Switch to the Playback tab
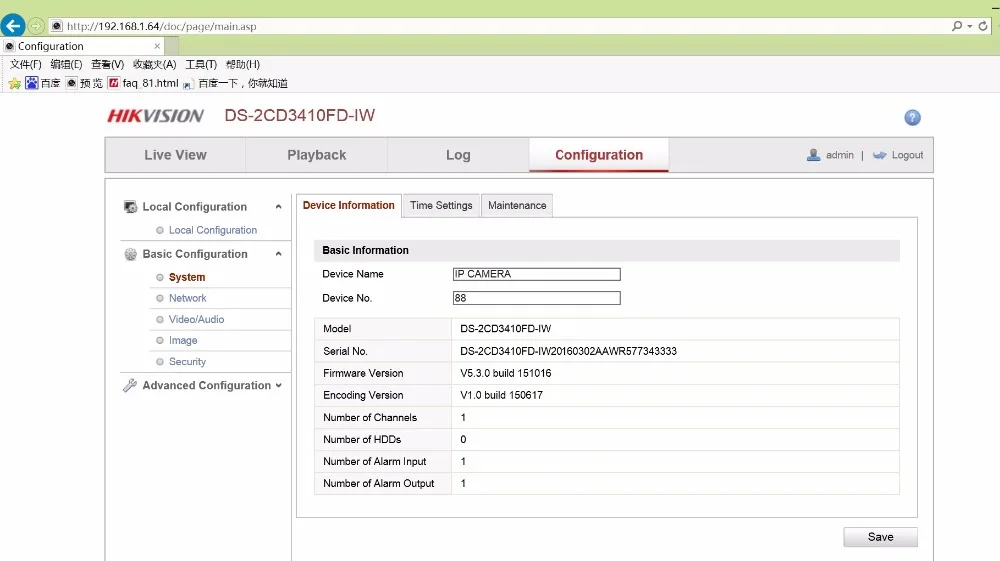Image resolution: width=1000 pixels, height=561 pixels. 316,155
